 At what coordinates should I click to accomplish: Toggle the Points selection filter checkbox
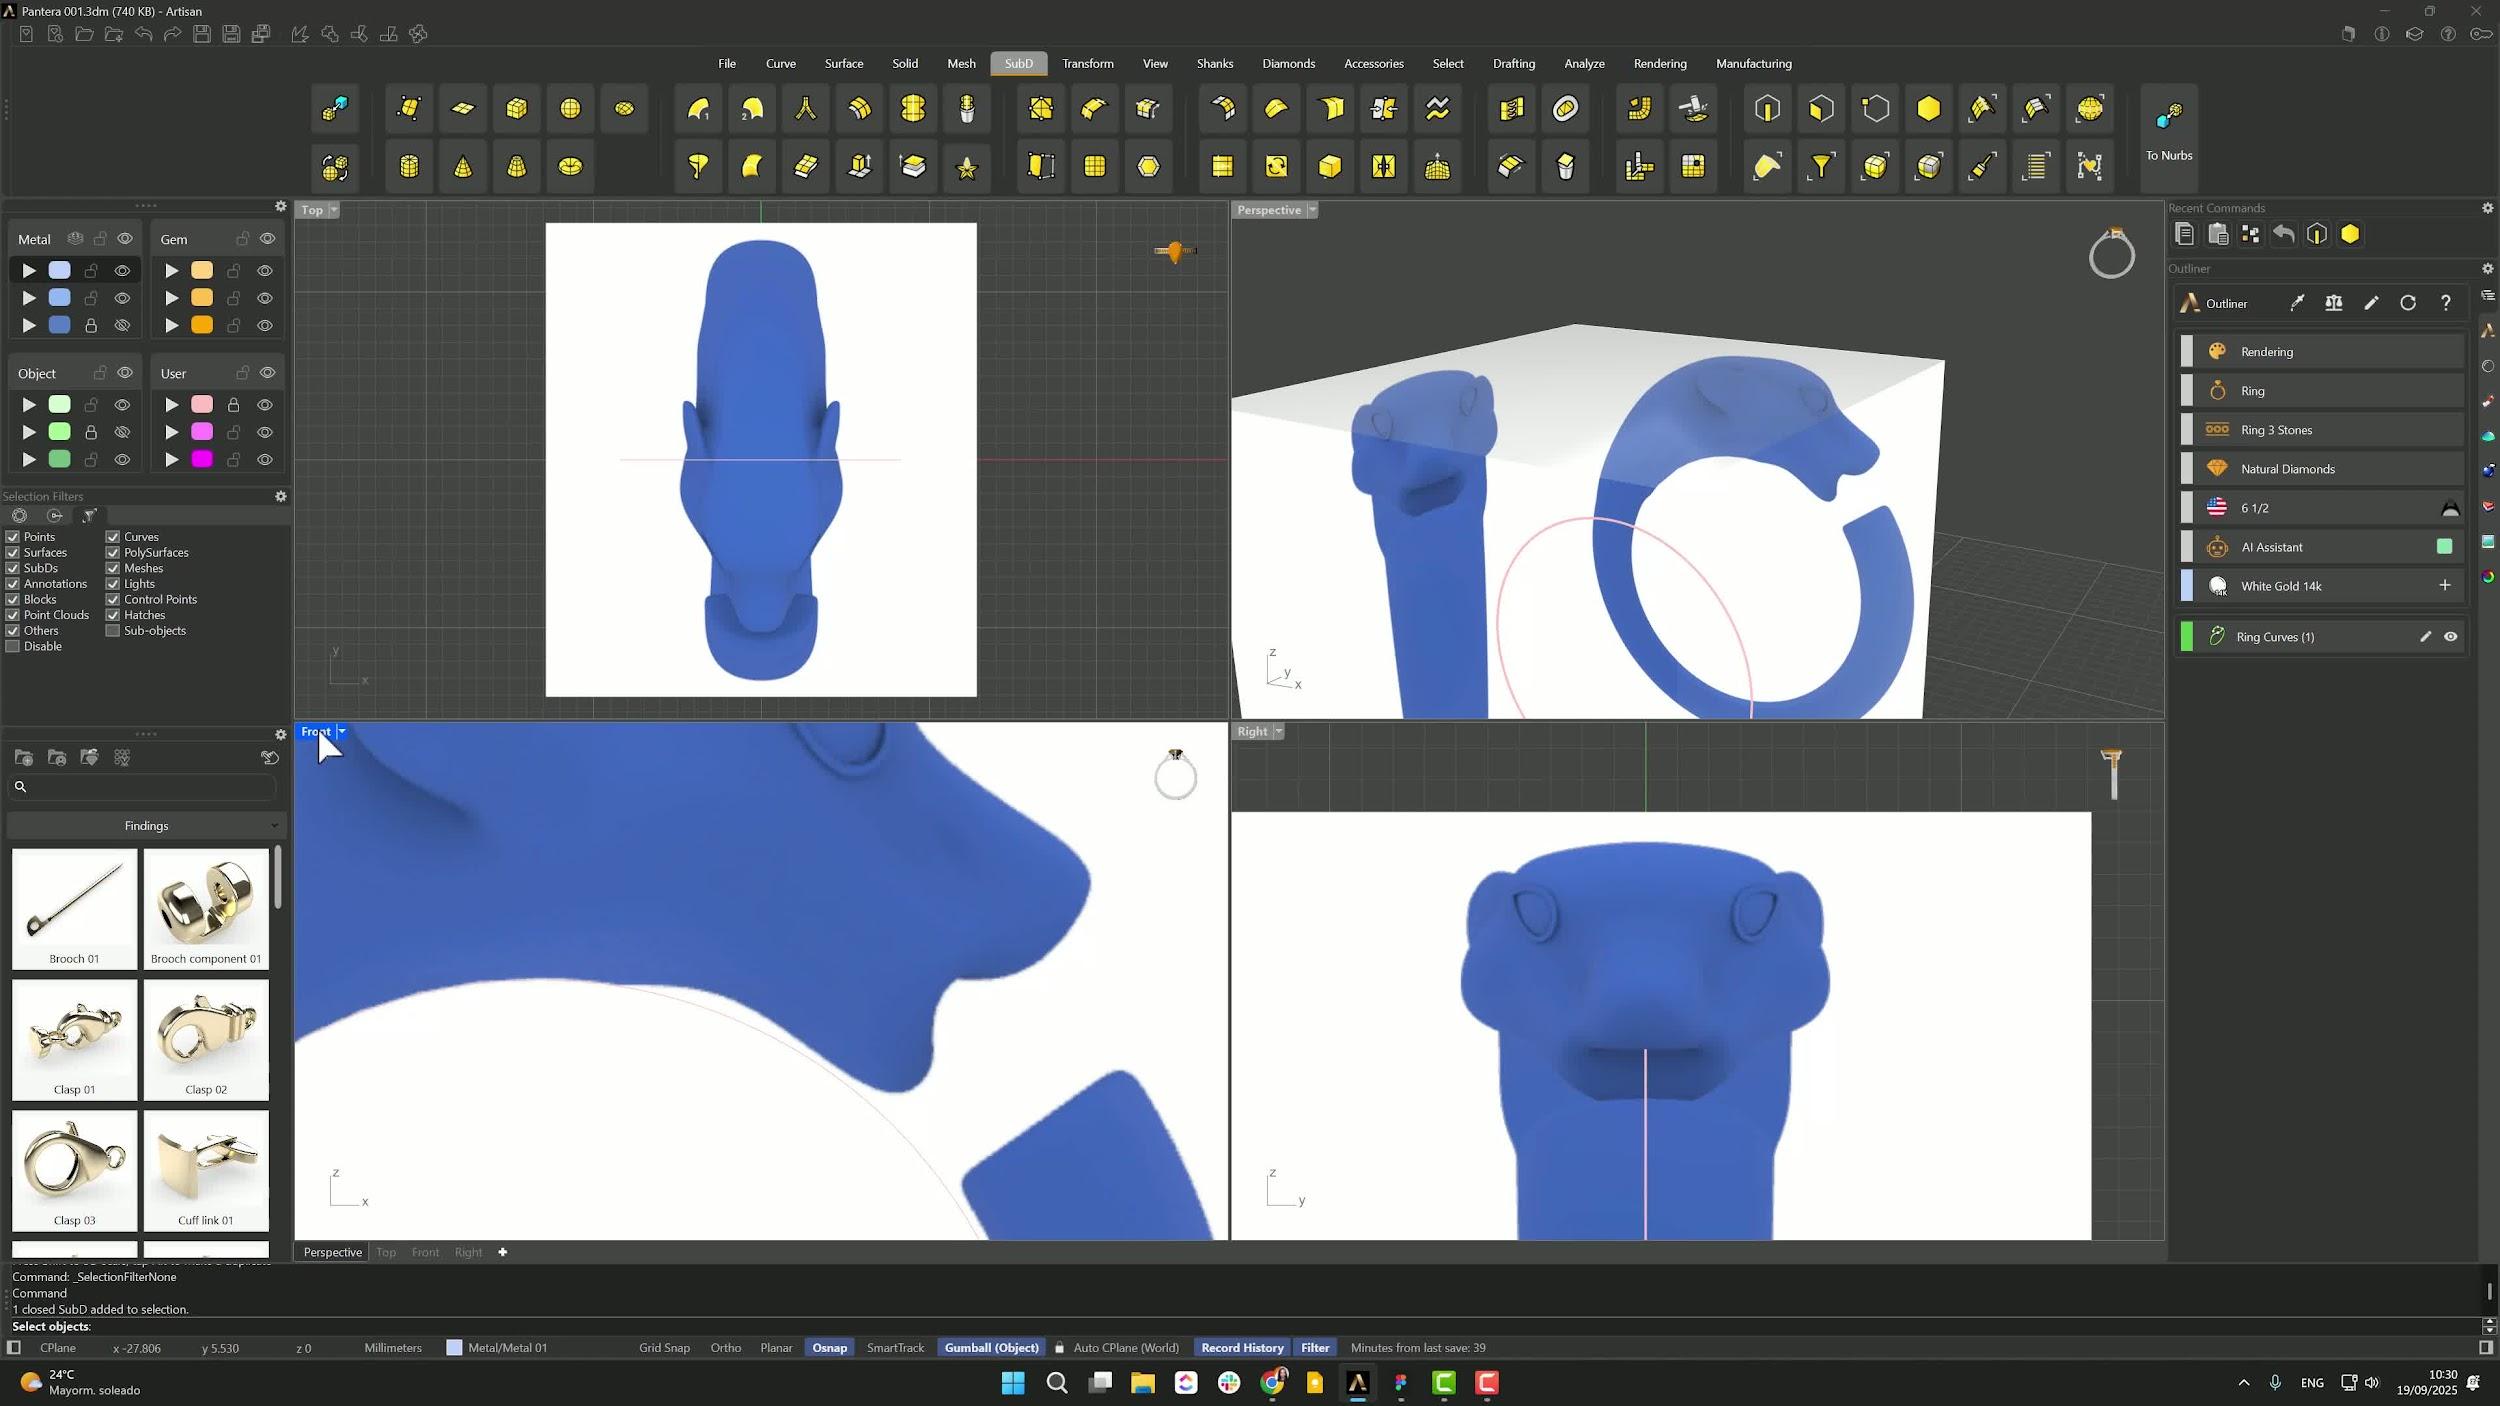13,537
